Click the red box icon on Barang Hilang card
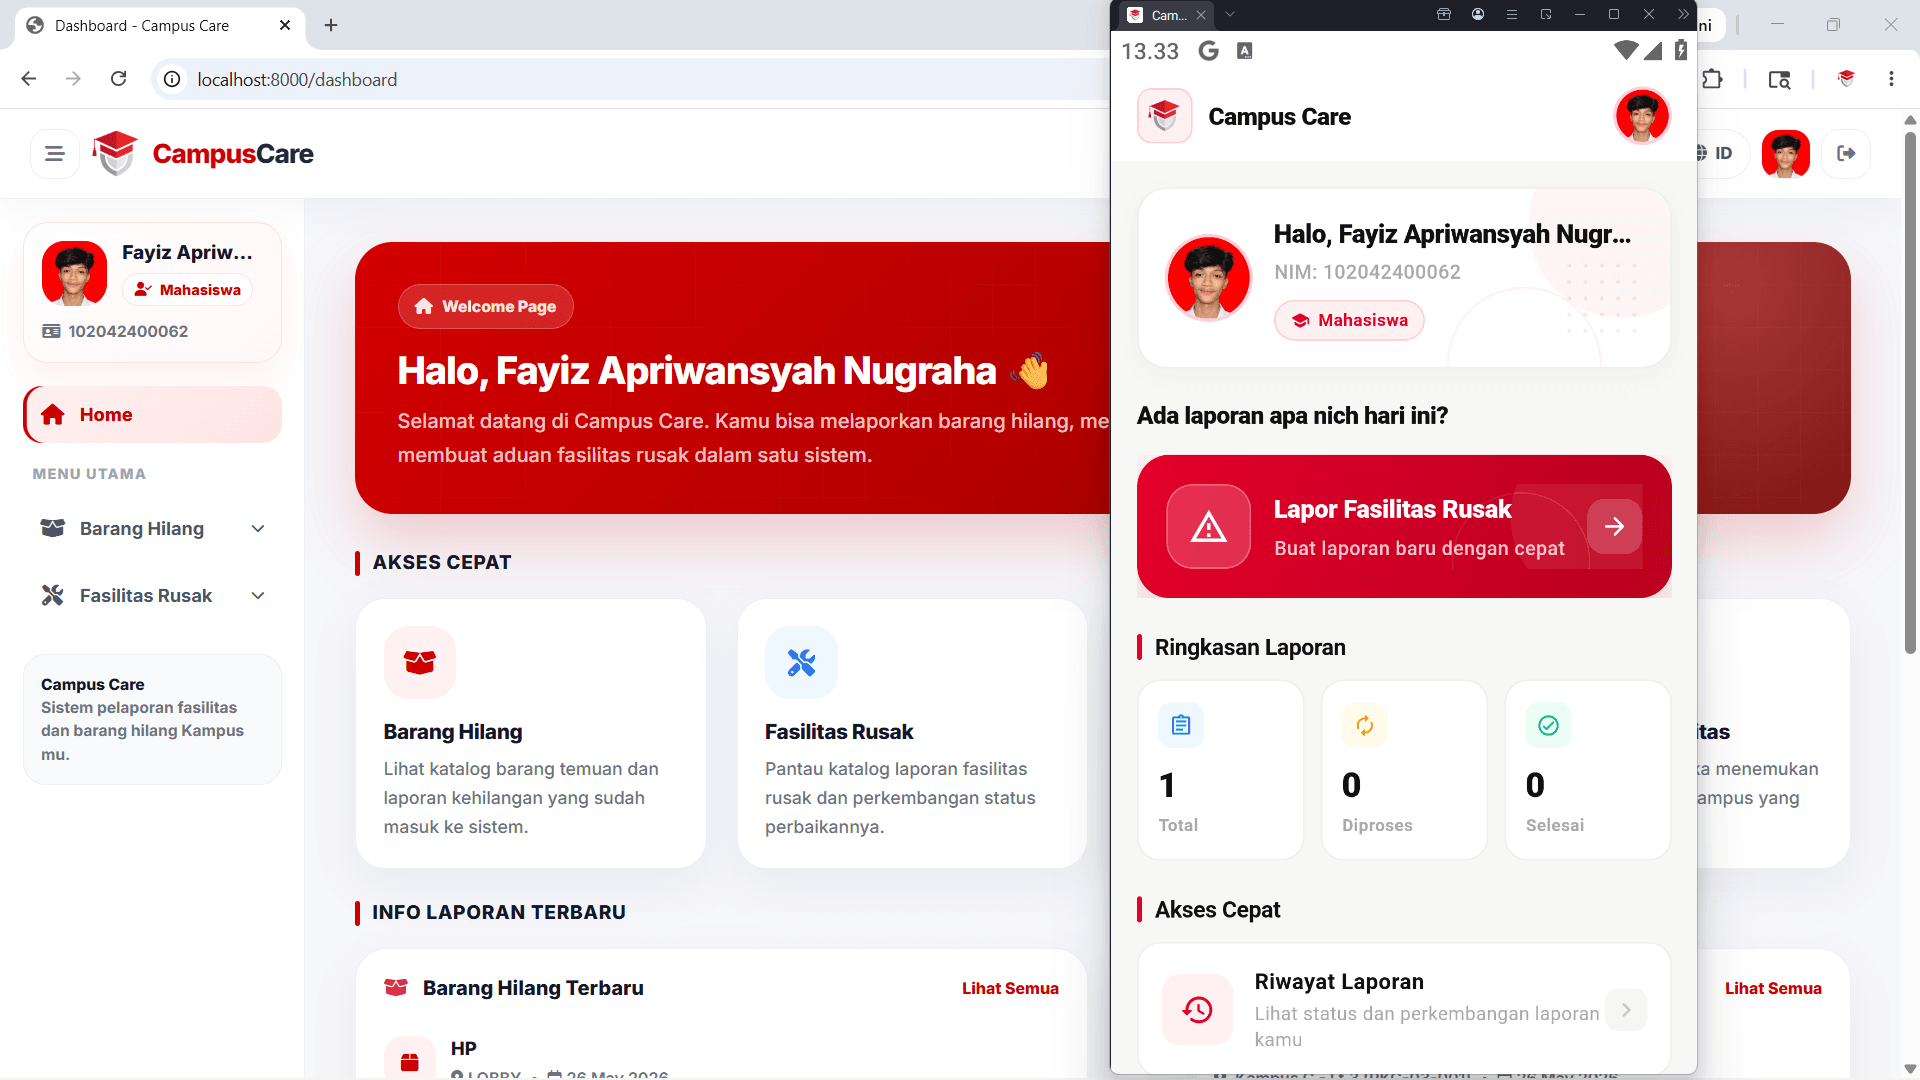Screen dimensions: 1920x1080 point(420,662)
